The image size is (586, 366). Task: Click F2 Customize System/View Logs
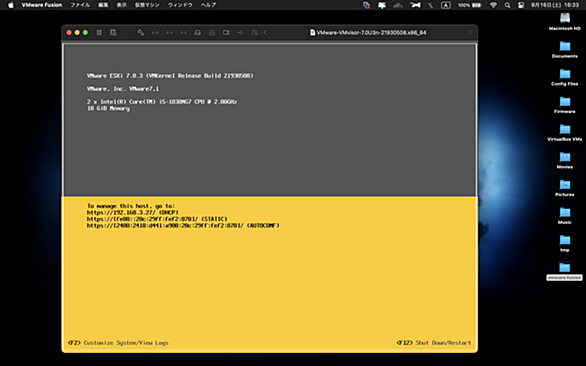pos(118,343)
